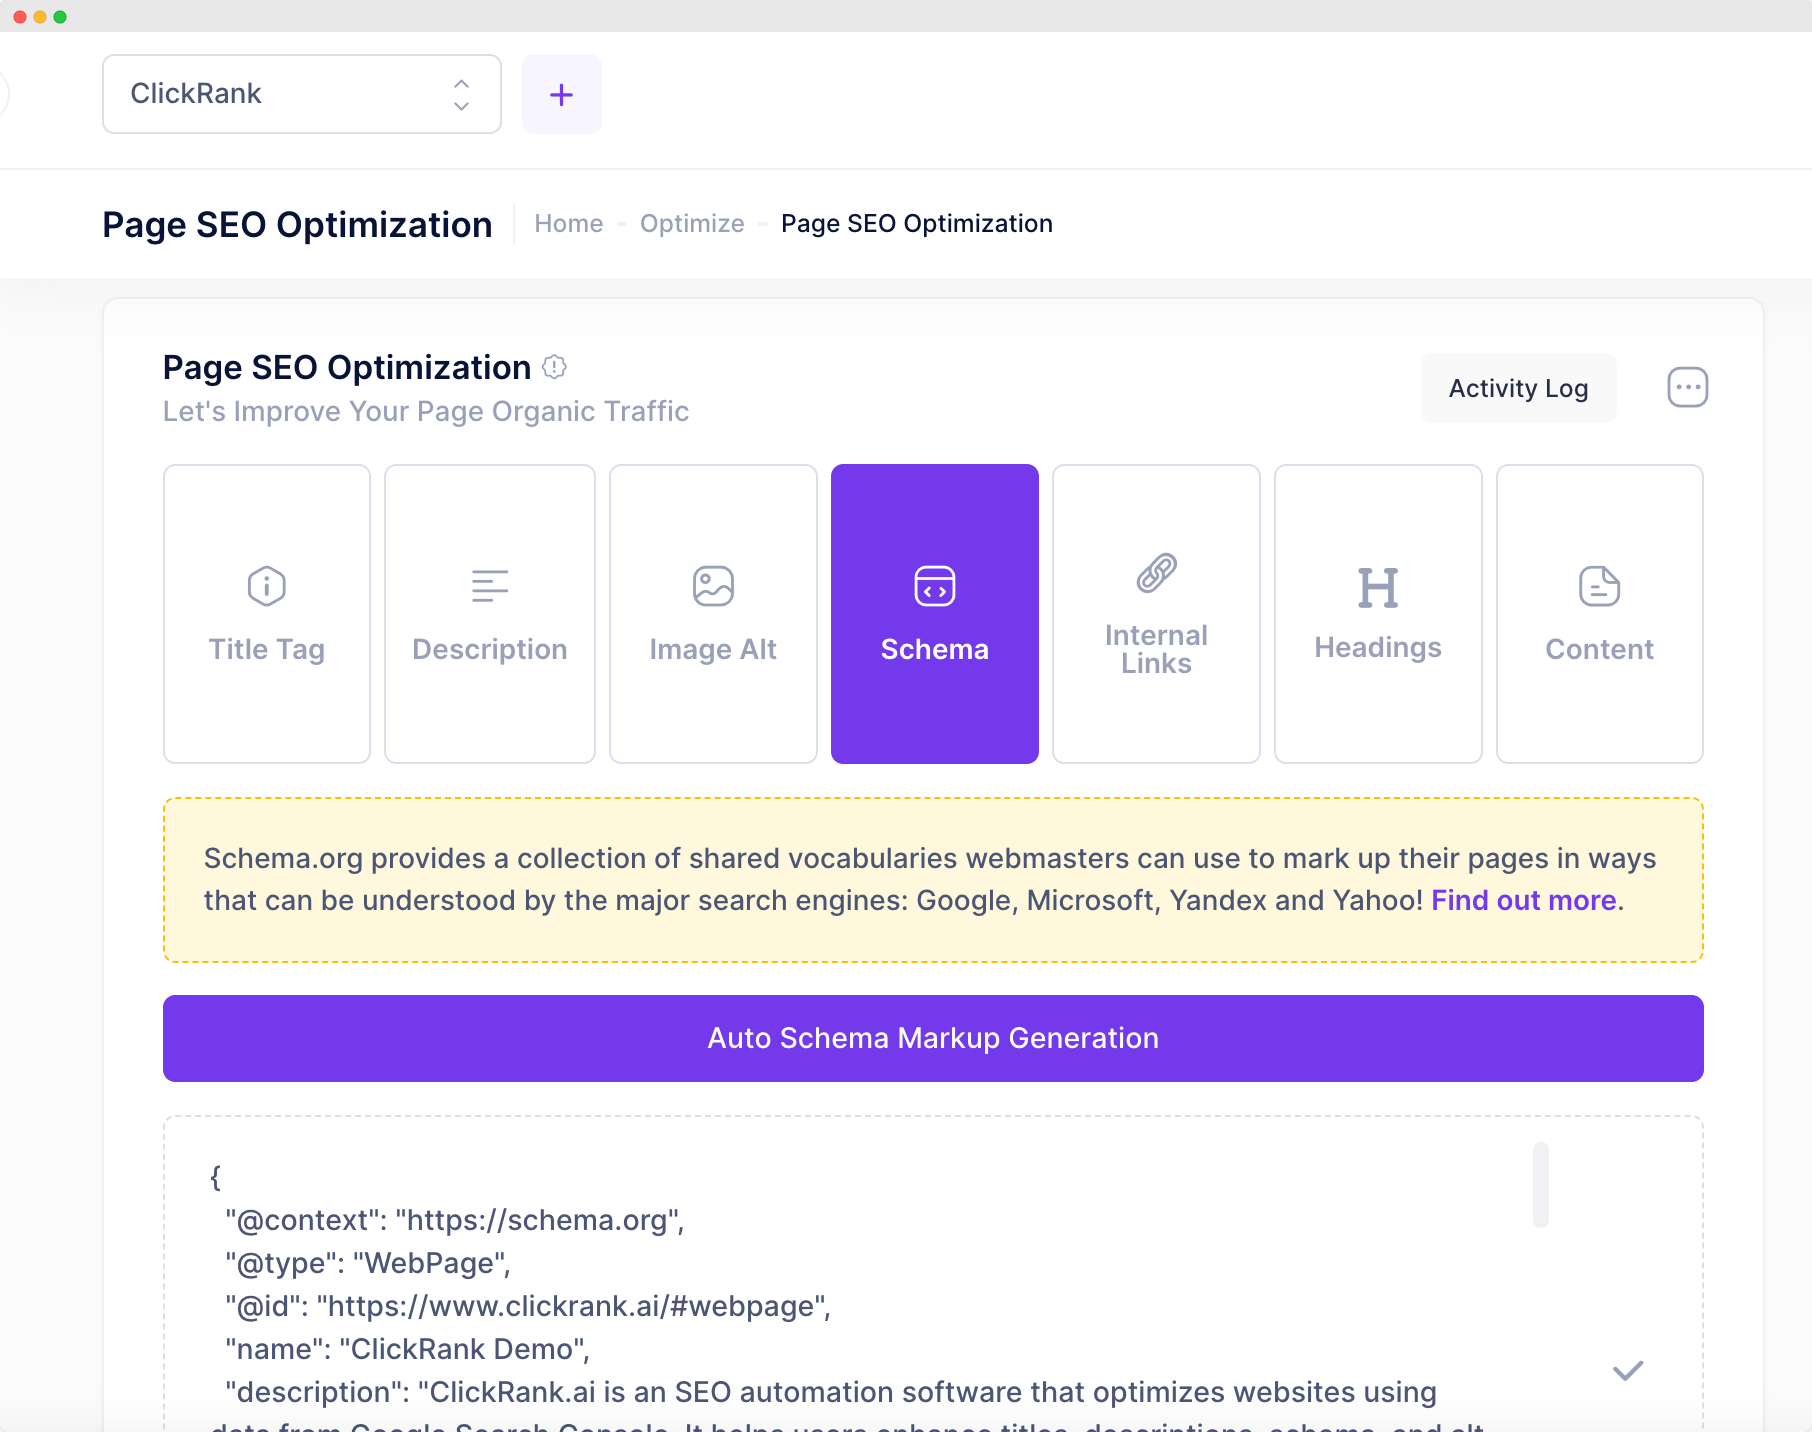Navigate to Home via breadcrumb
The width and height of the screenshot is (1812, 1432).
click(x=568, y=223)
